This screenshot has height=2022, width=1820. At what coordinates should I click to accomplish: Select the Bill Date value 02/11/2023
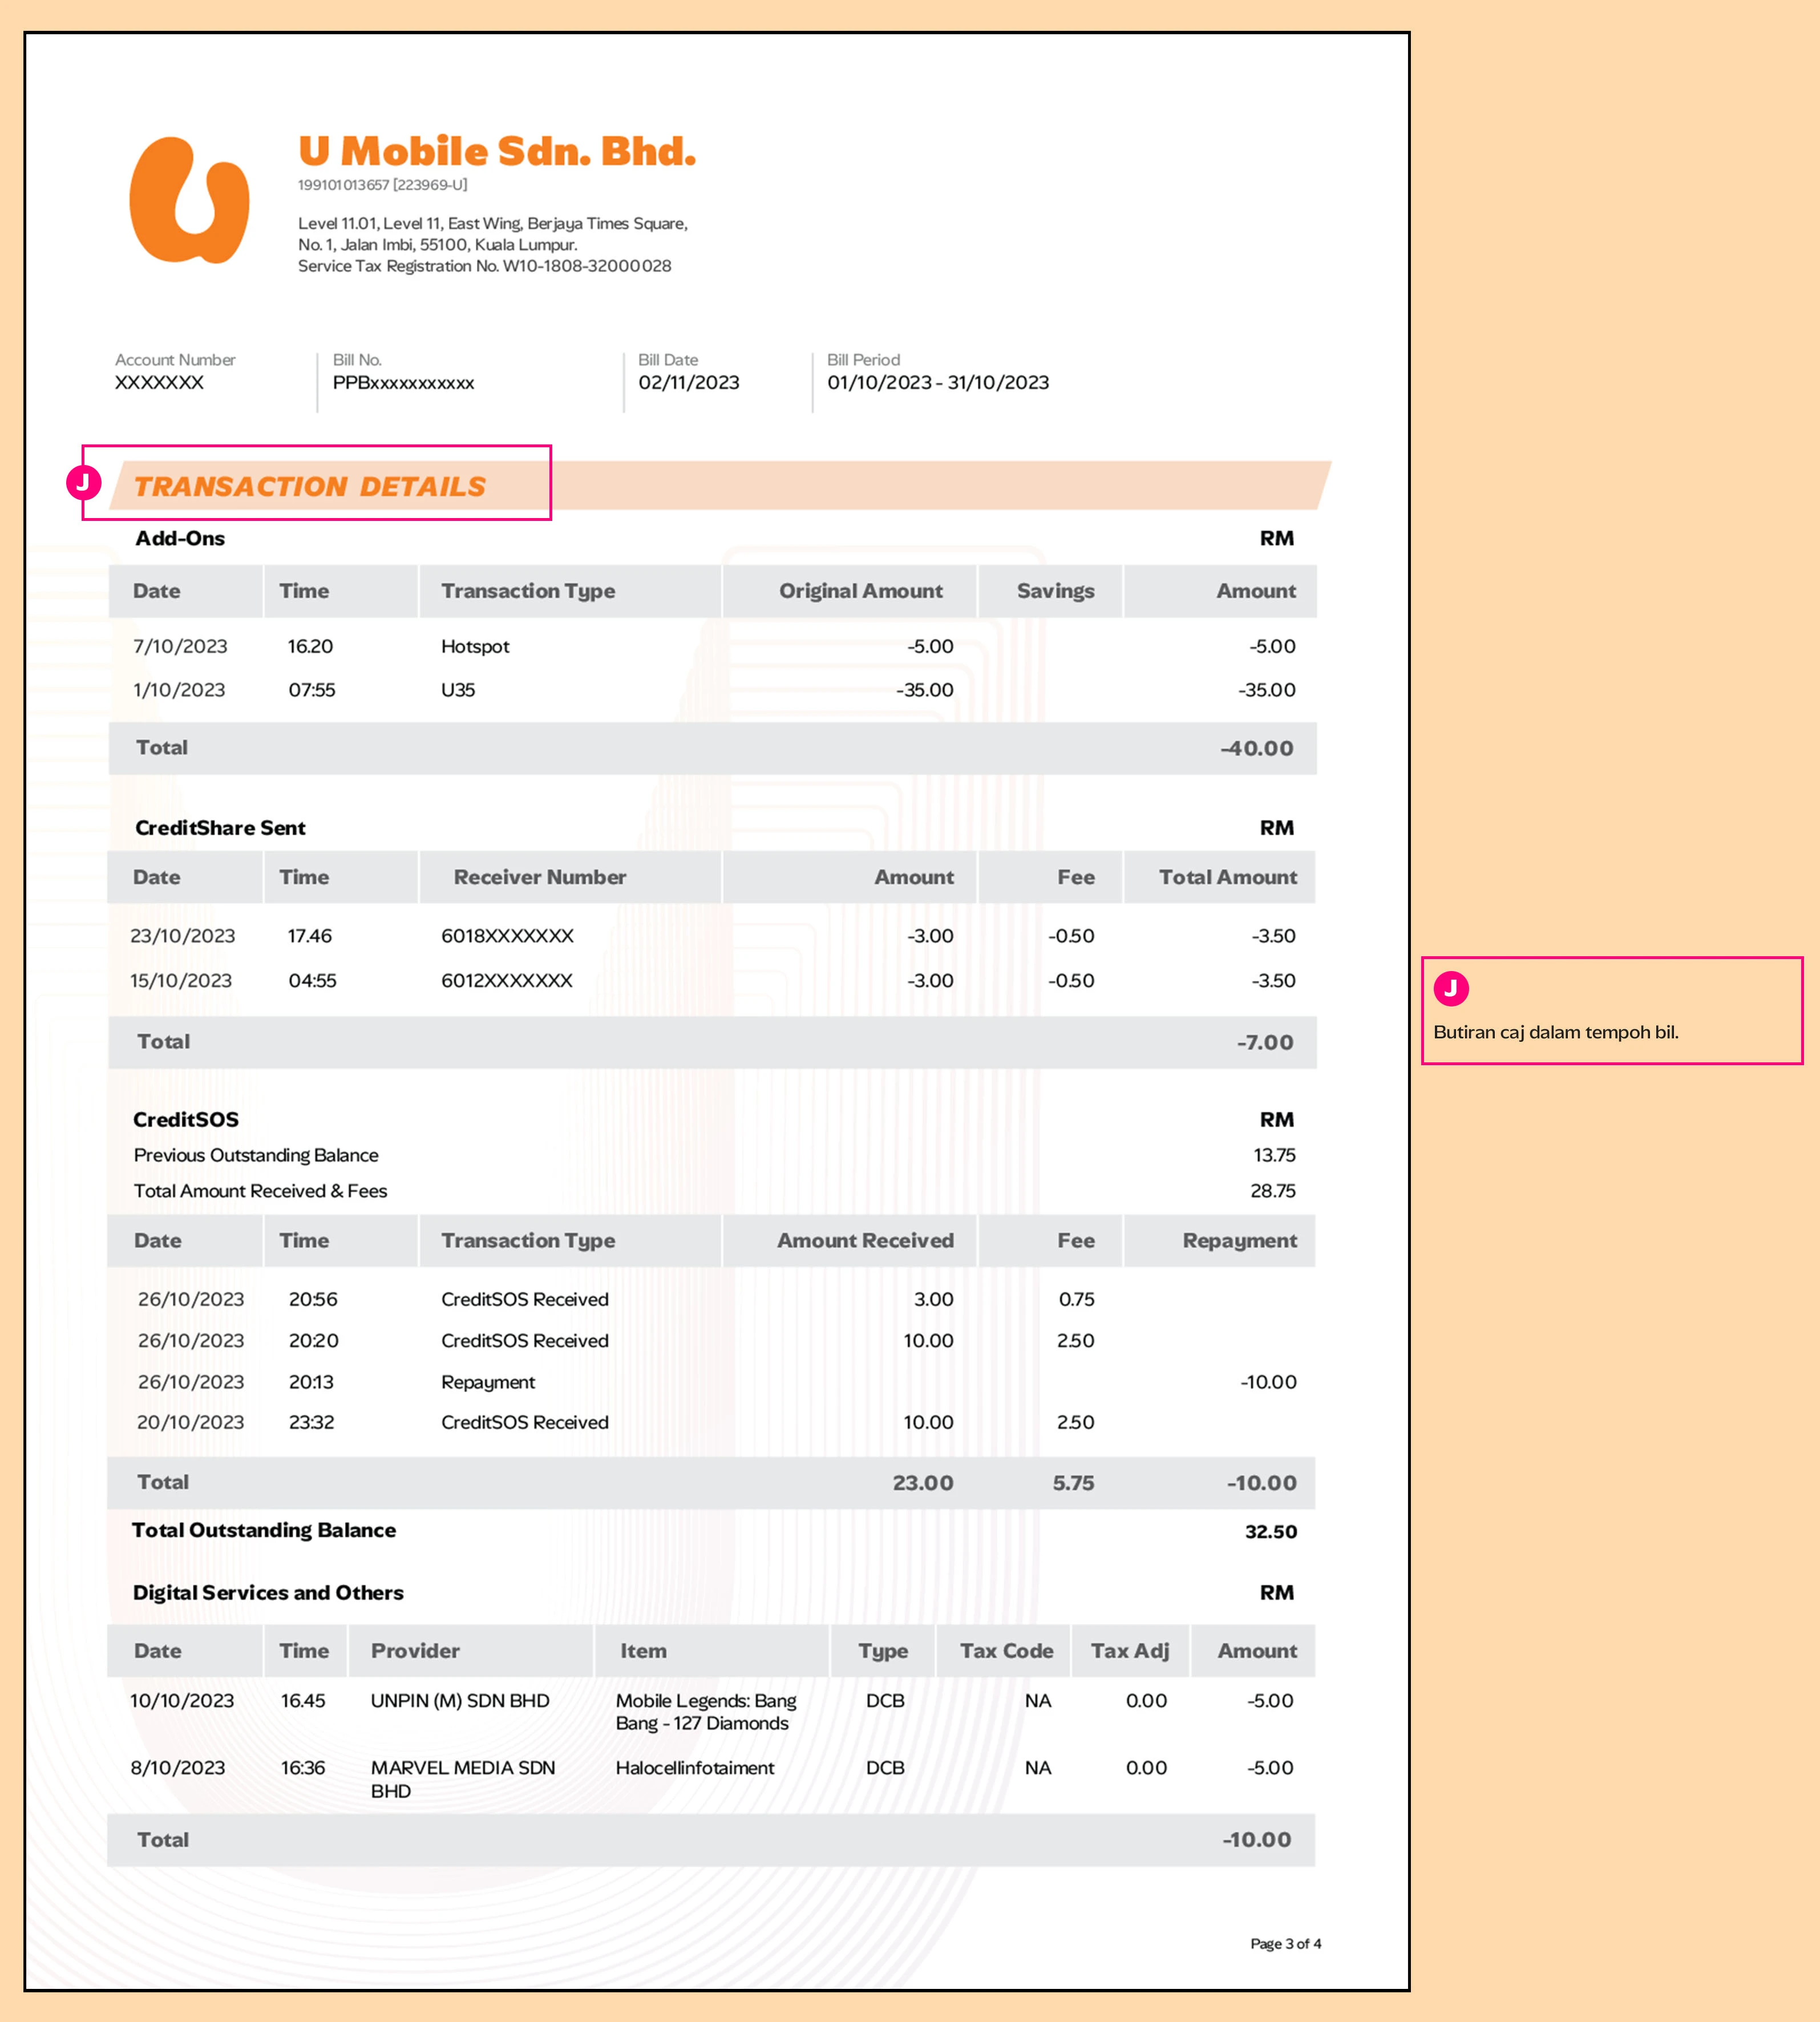[688, 382]
